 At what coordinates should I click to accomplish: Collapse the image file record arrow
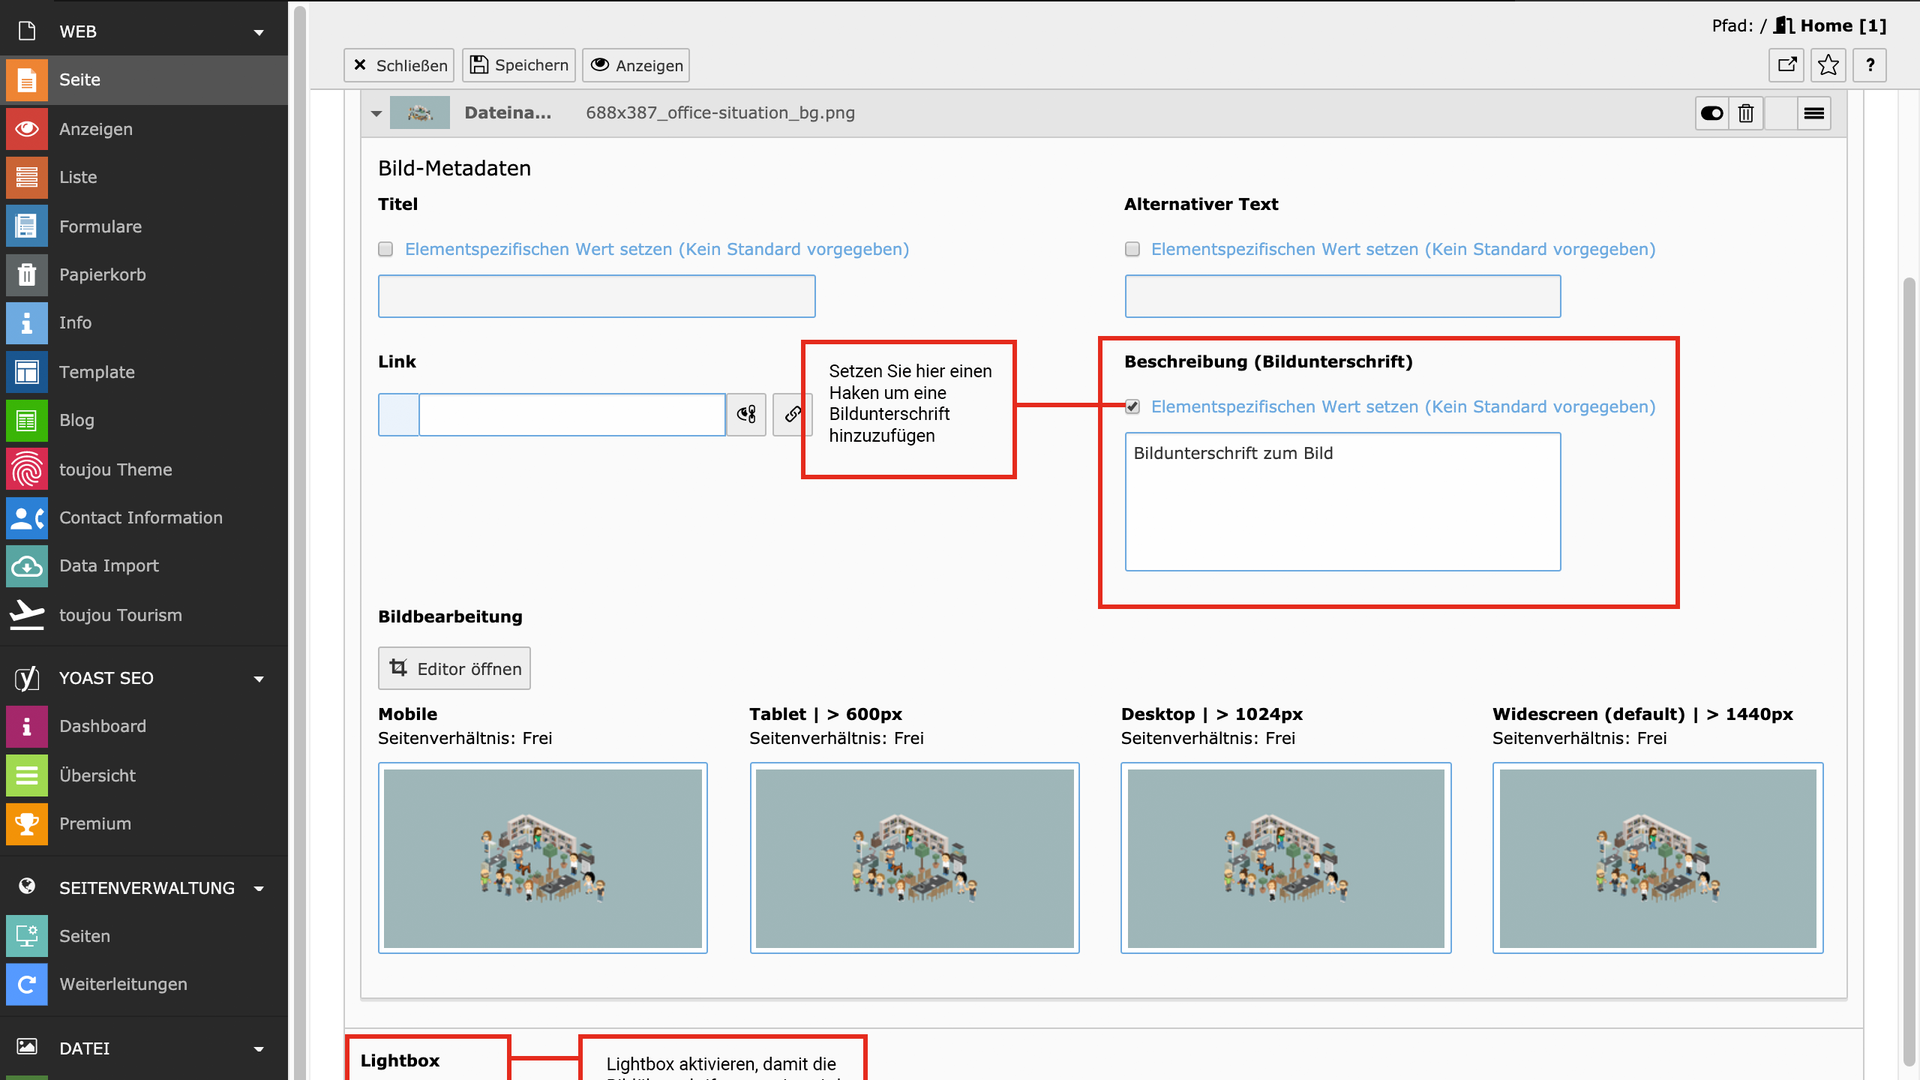tap(376, 114)
